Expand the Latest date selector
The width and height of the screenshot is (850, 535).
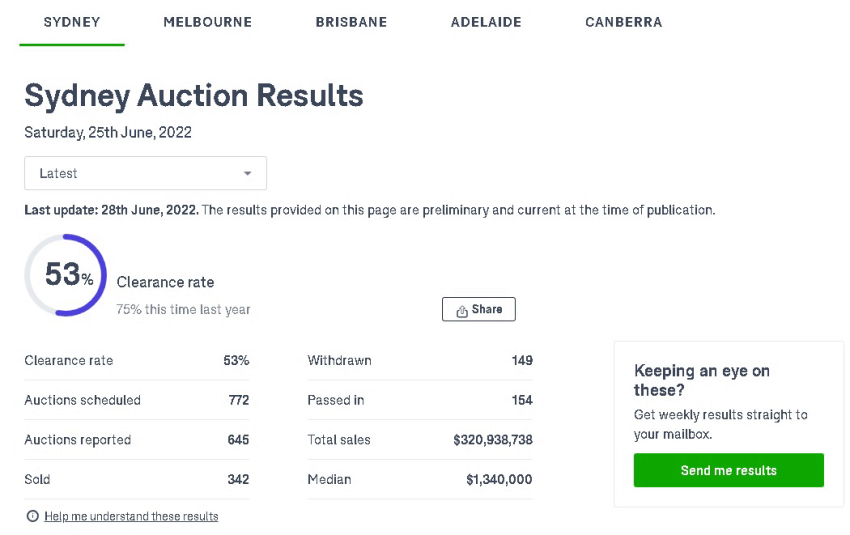tap(145, 173)
